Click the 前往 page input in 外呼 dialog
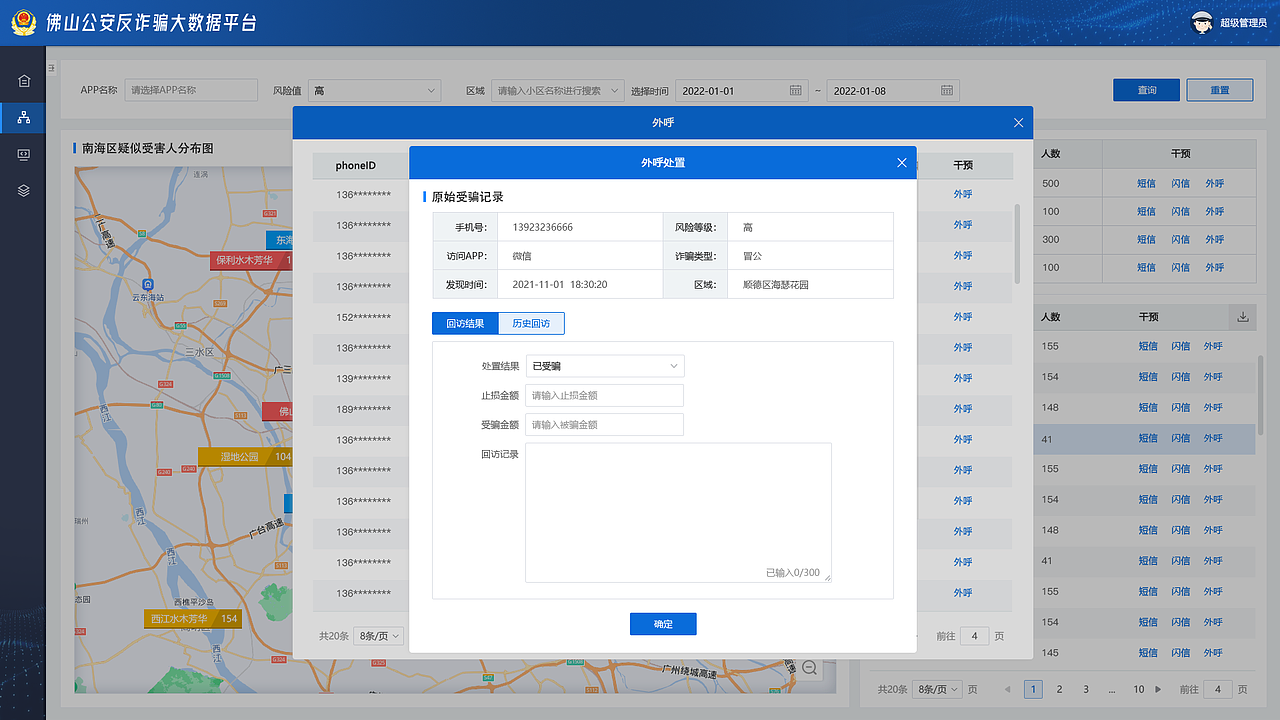Image resolution: width=1280 pixels, height=720 pixels. 975,636
